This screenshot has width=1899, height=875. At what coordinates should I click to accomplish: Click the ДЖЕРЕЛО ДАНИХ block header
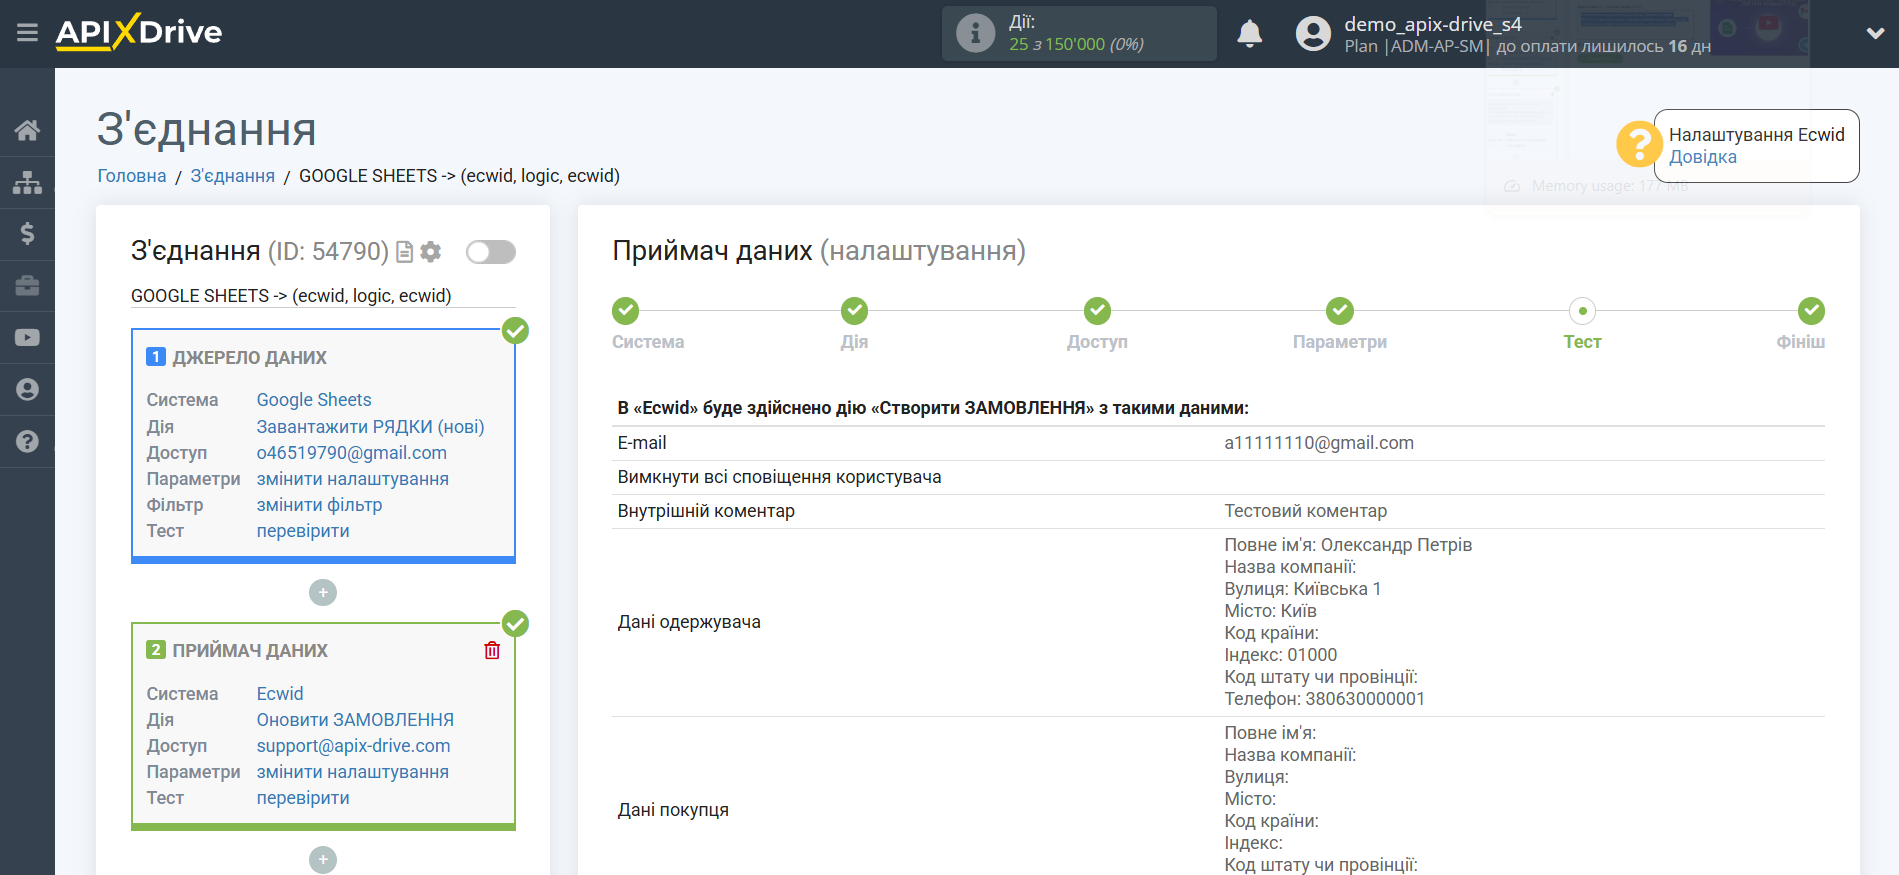coord(250,358)
